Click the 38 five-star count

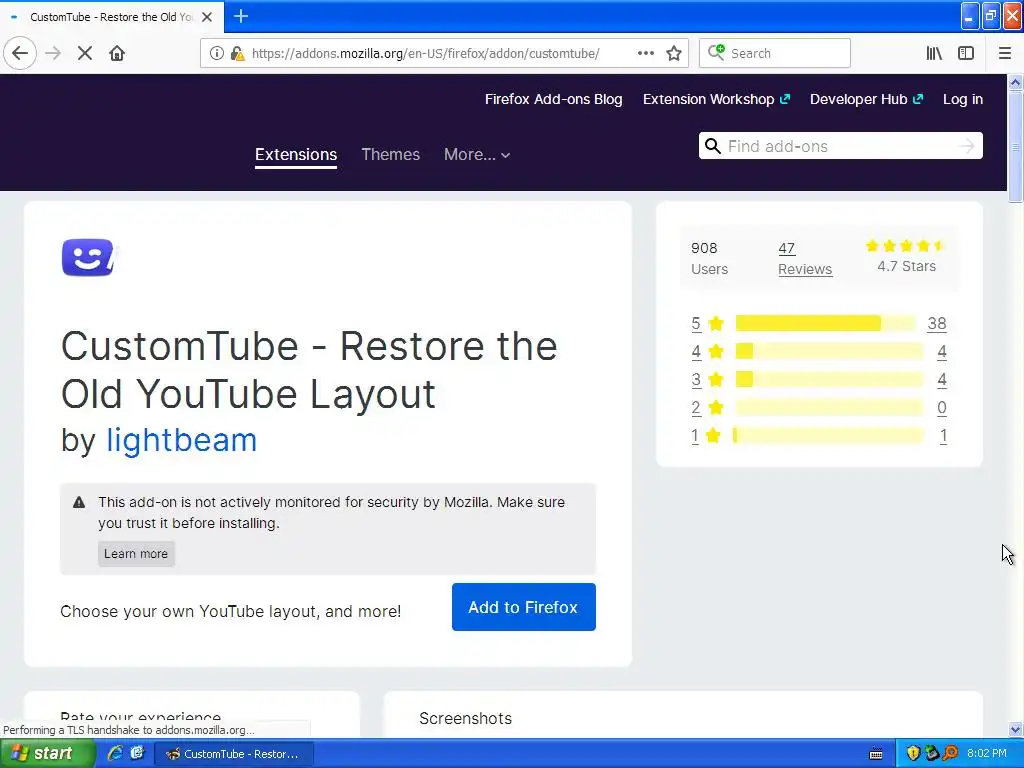click(x=936, y=323)
